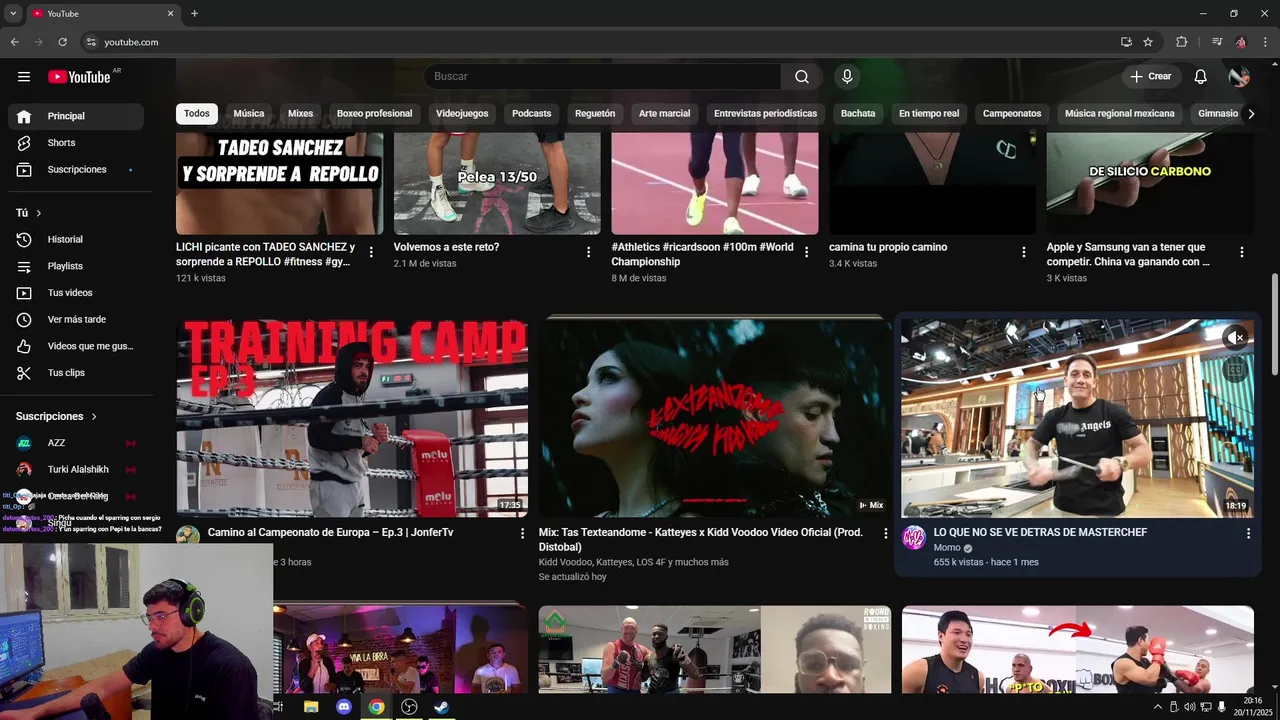Select the Arte marcial filter chip
Viewport: 1280px width, 720px height.
coord(665,114)
